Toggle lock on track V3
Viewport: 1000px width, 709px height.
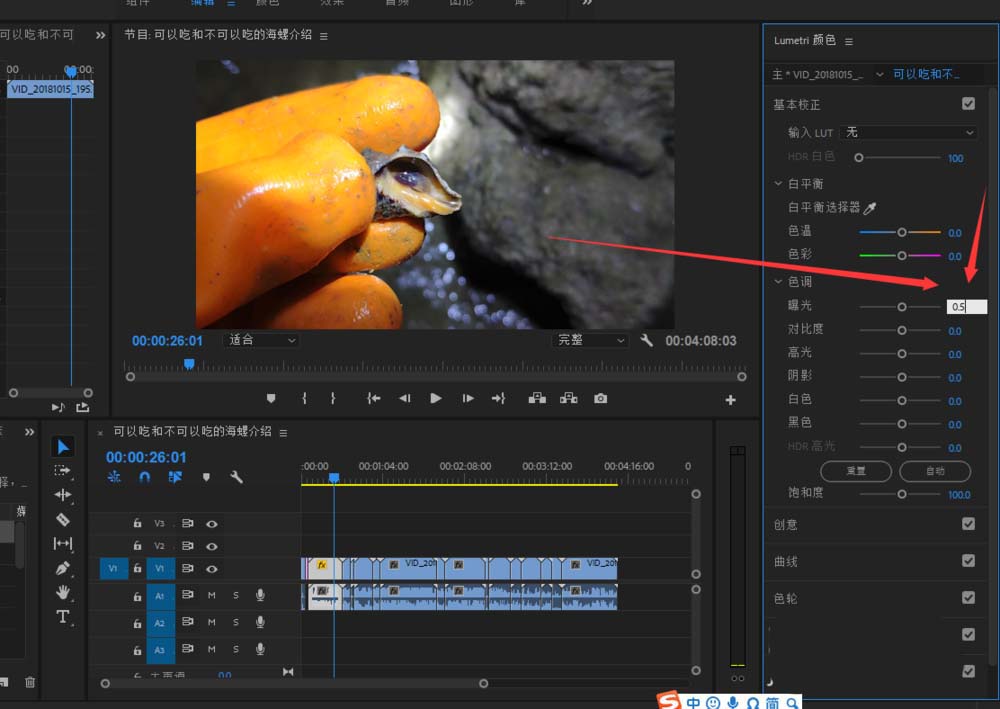tap(137, 523)
